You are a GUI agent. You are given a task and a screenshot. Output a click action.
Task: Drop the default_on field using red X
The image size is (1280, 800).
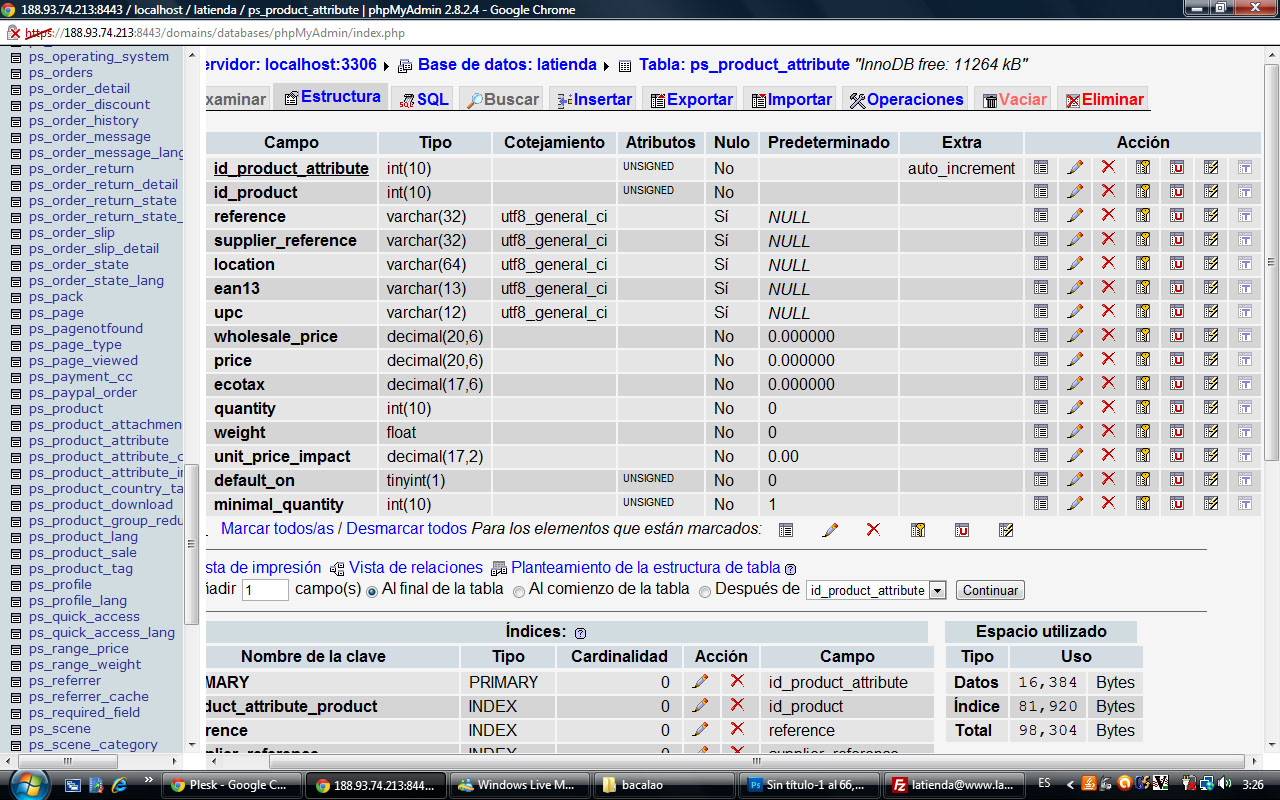tap(1108, 479)
